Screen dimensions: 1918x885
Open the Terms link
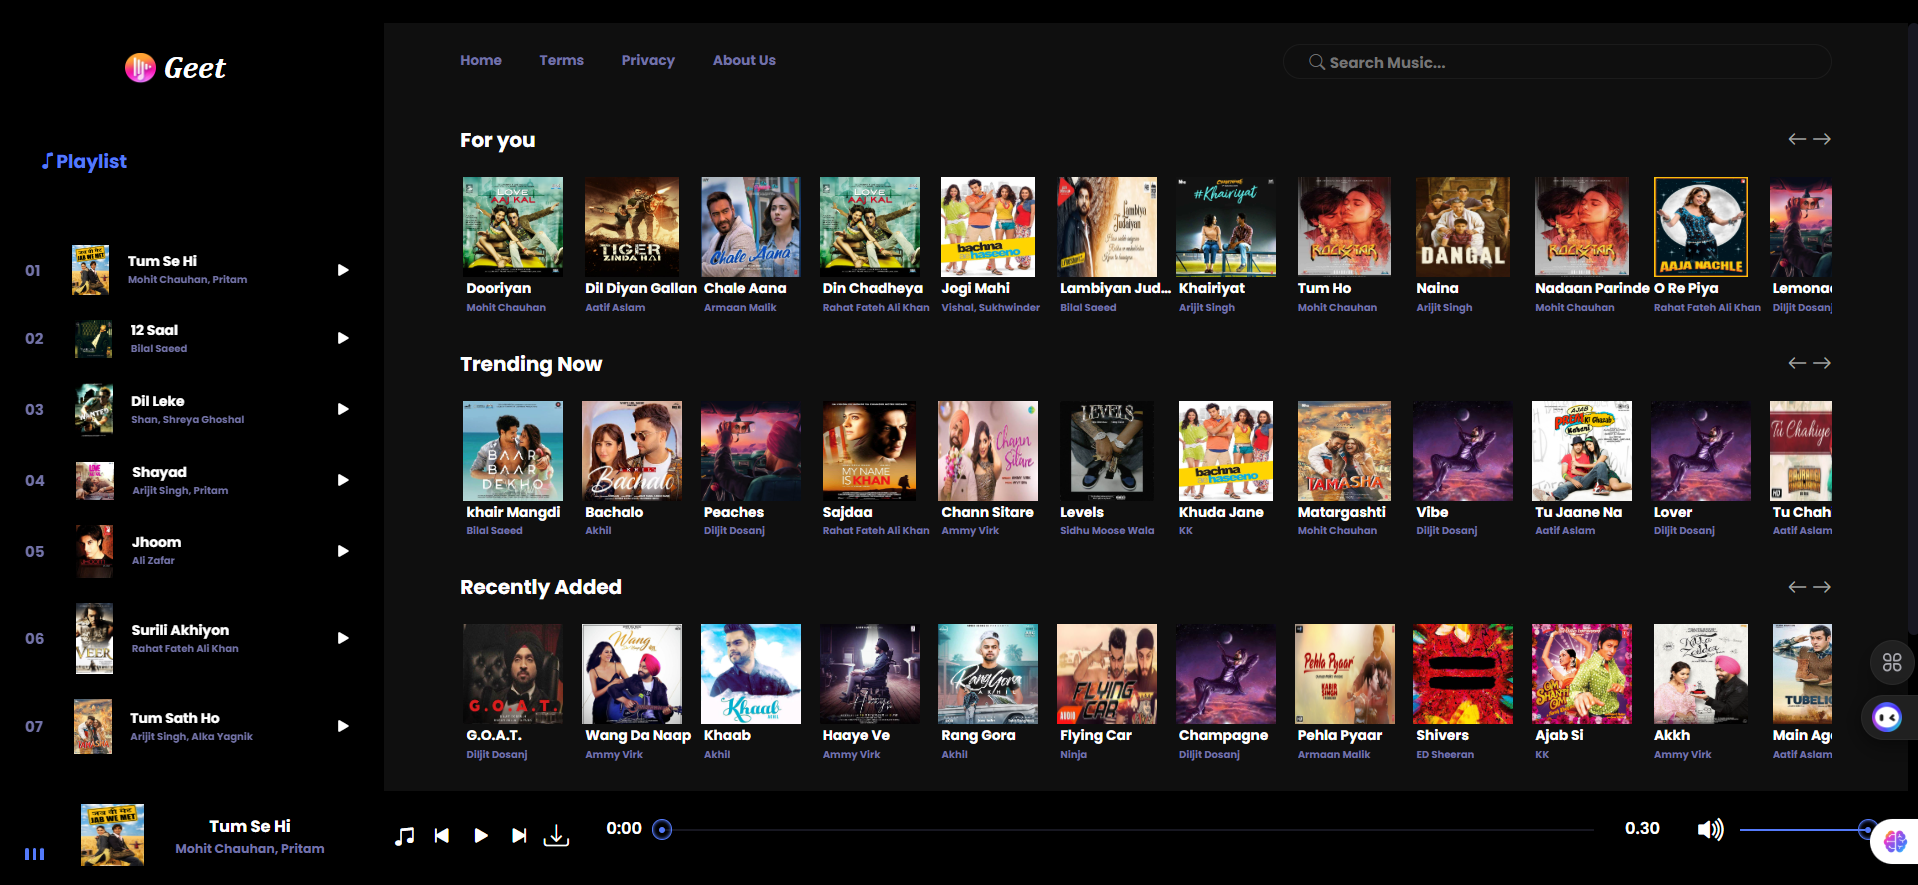click(561, 60)
